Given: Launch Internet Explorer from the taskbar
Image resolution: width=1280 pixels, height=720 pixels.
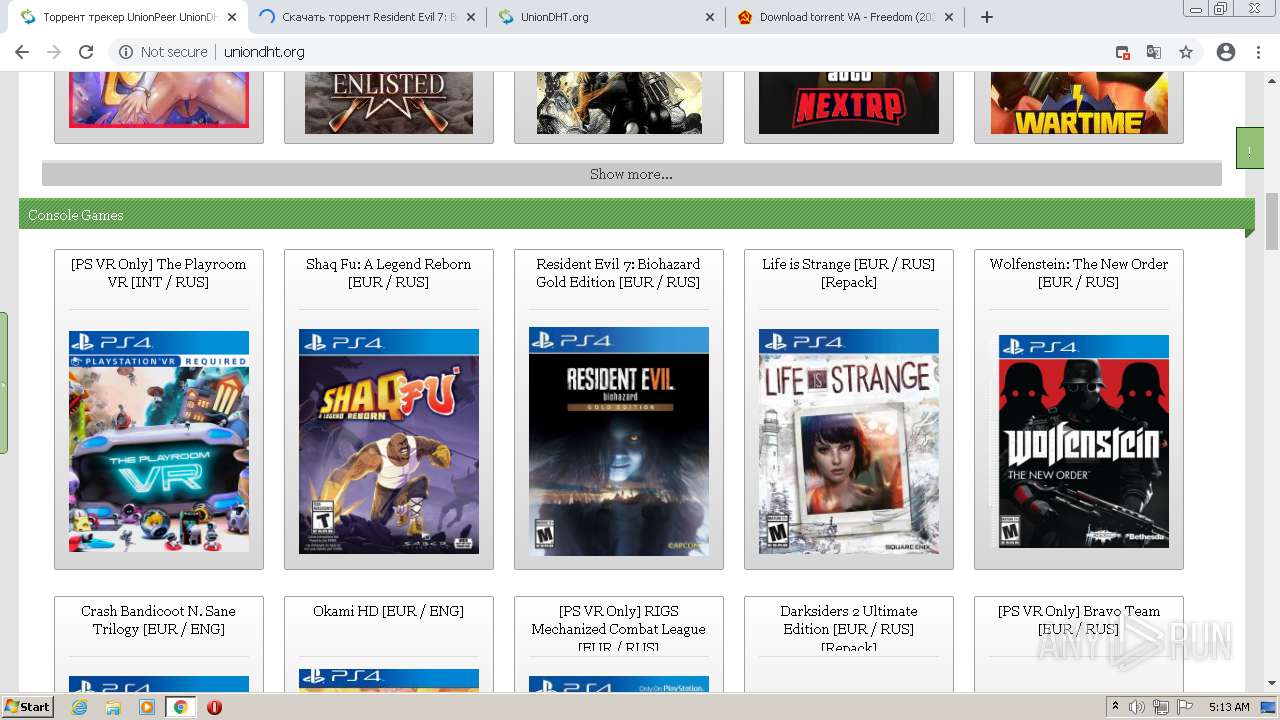Looking at the screenshot, I should (x=80, y=707).
